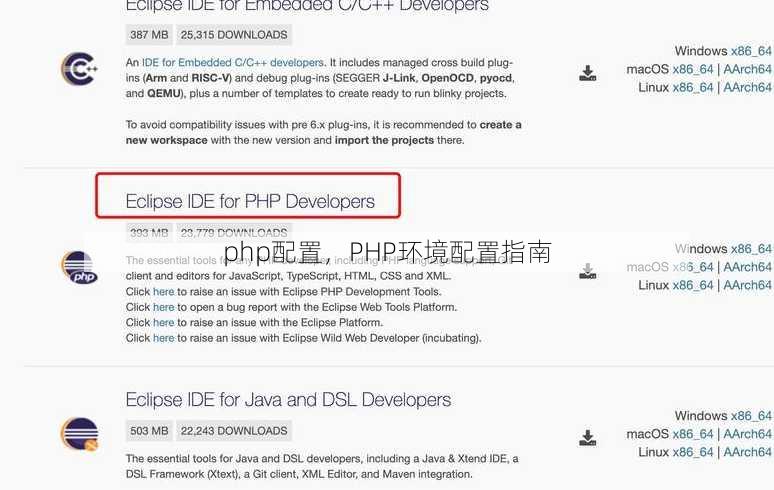
Task: Open Eclipse IDE for PHP Developers title
Action: tap(250, 201)
